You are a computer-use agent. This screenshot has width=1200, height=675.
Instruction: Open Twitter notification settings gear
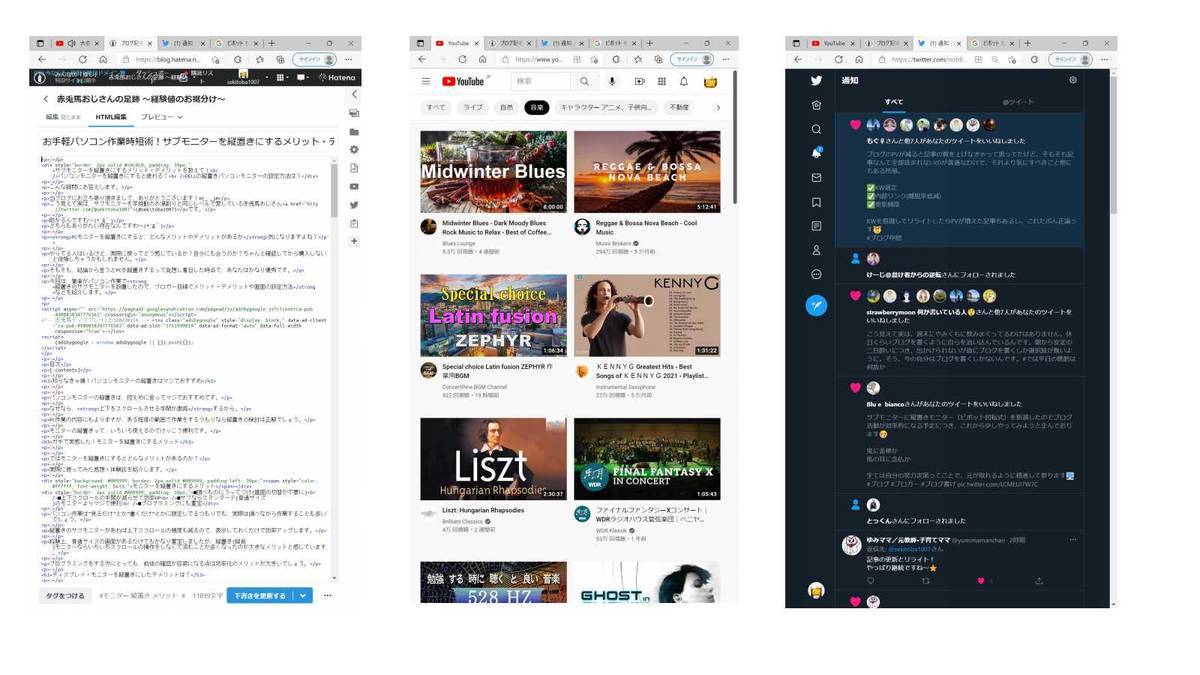(x=1073, y=80)
